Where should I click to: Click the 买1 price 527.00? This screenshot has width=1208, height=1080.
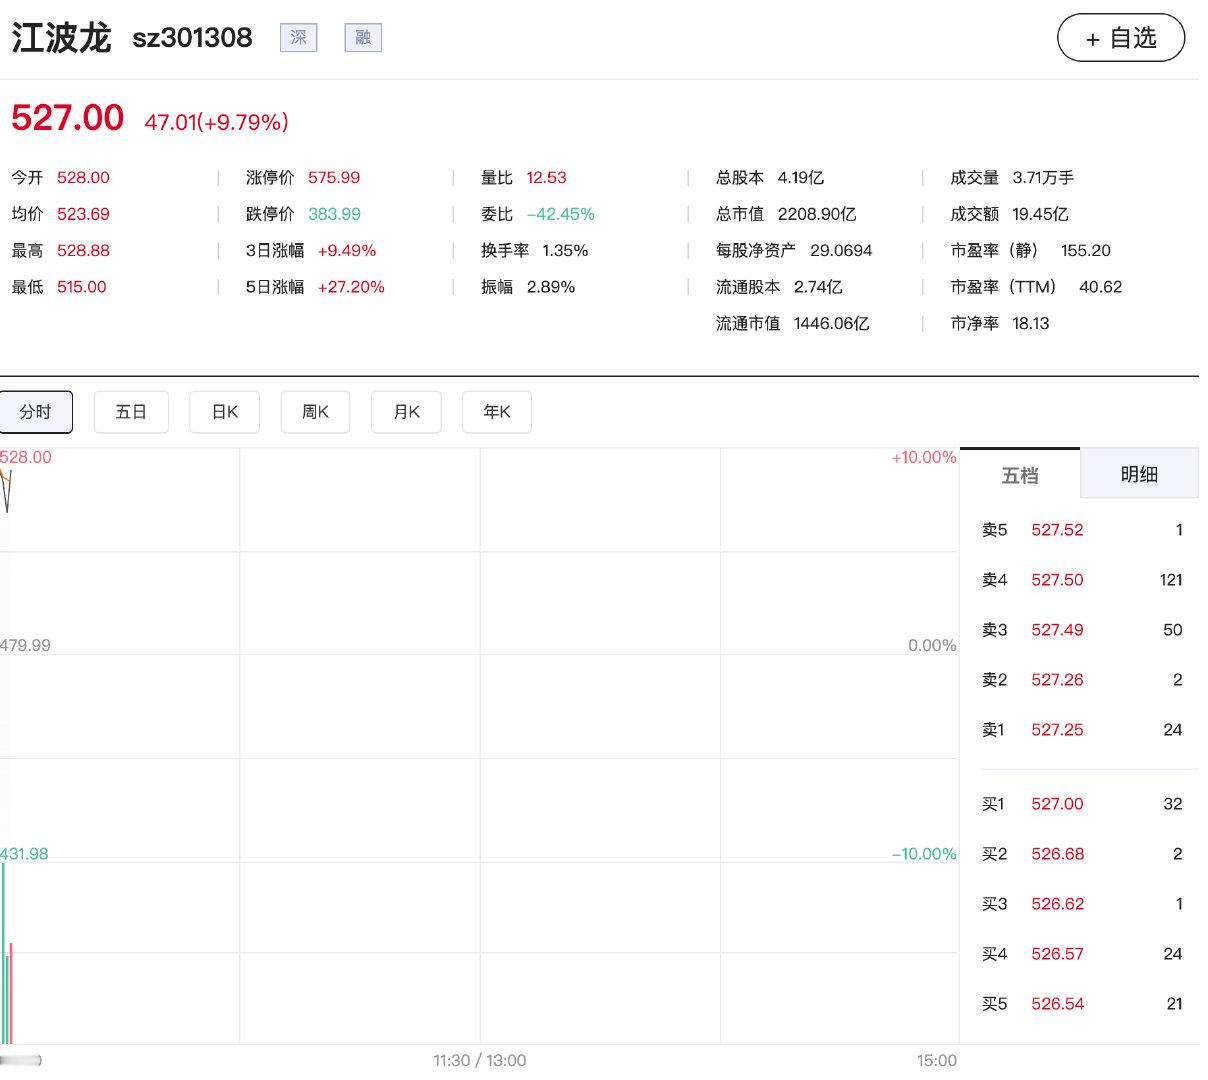pos(1057,804)
